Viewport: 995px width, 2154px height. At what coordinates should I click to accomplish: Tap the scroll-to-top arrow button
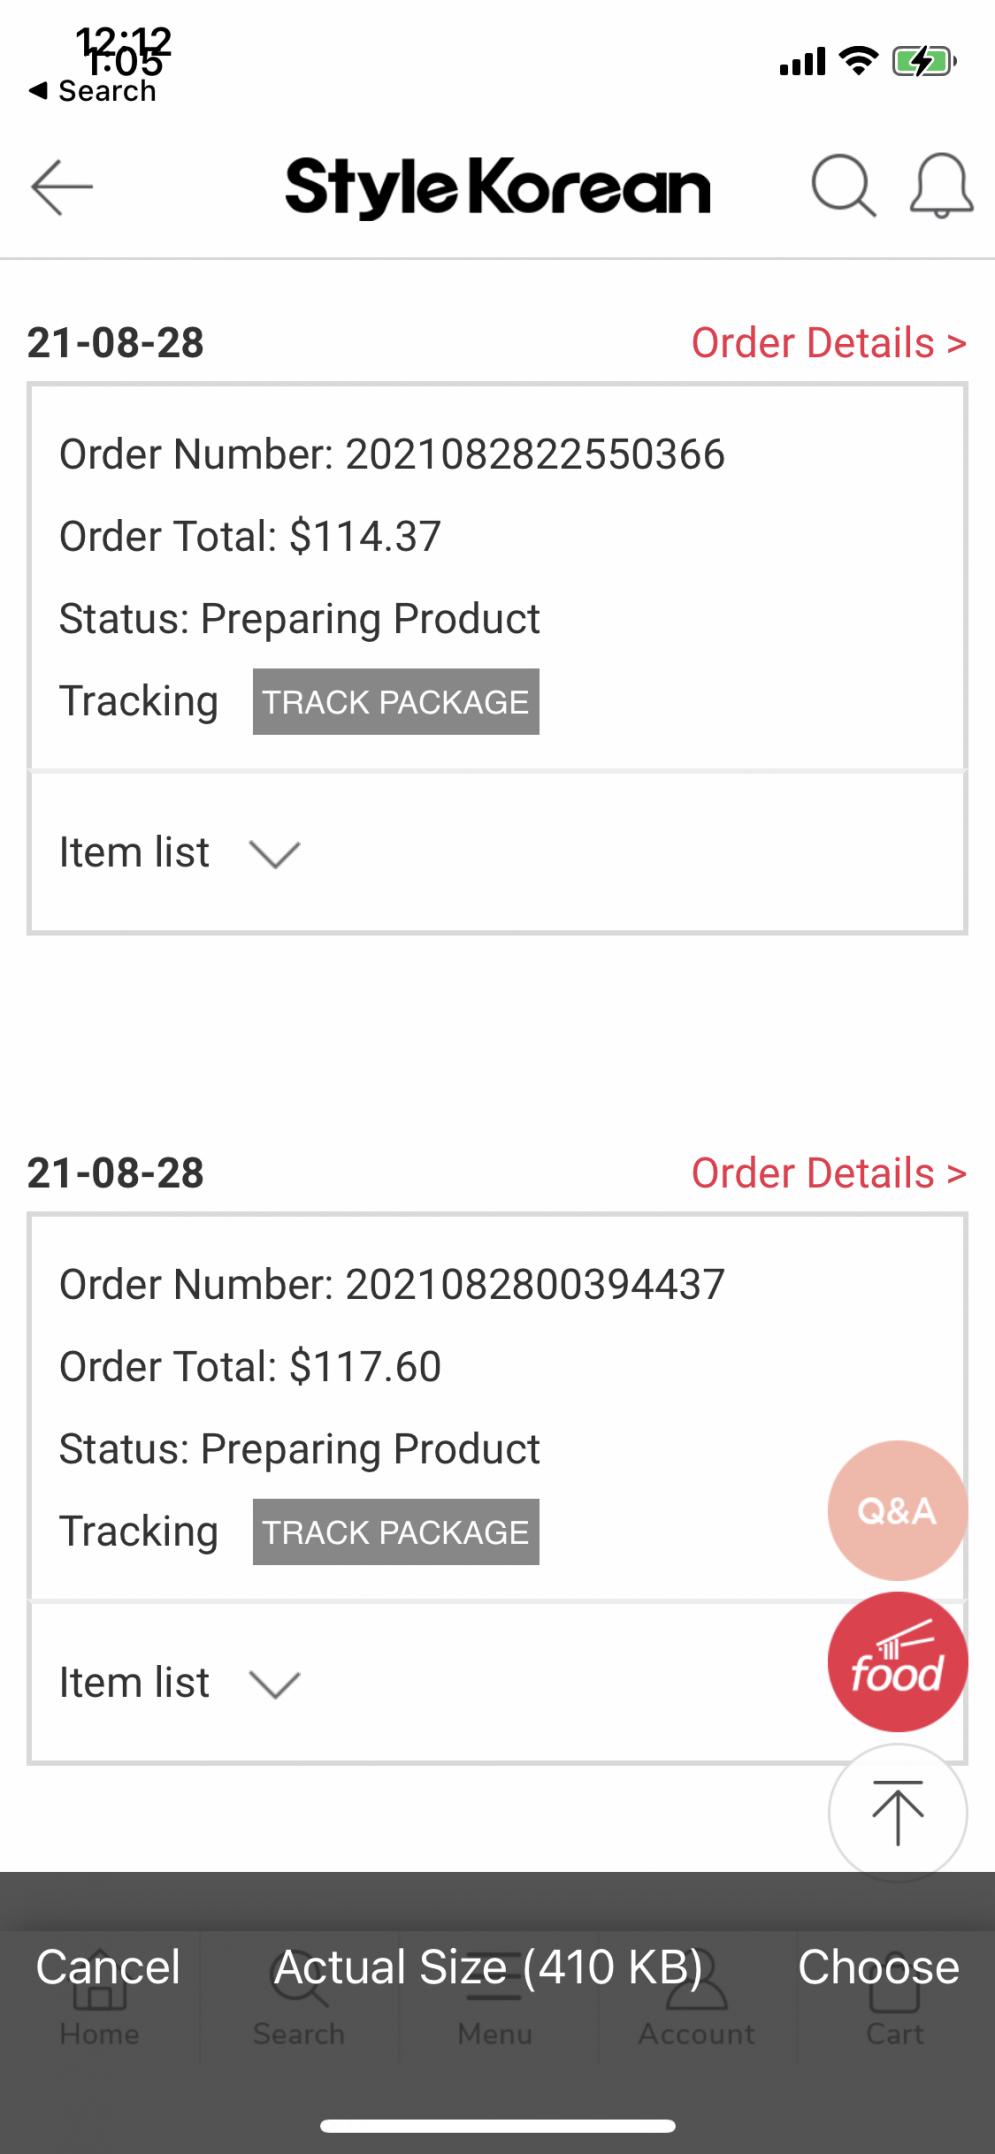tap(897, 1812)
